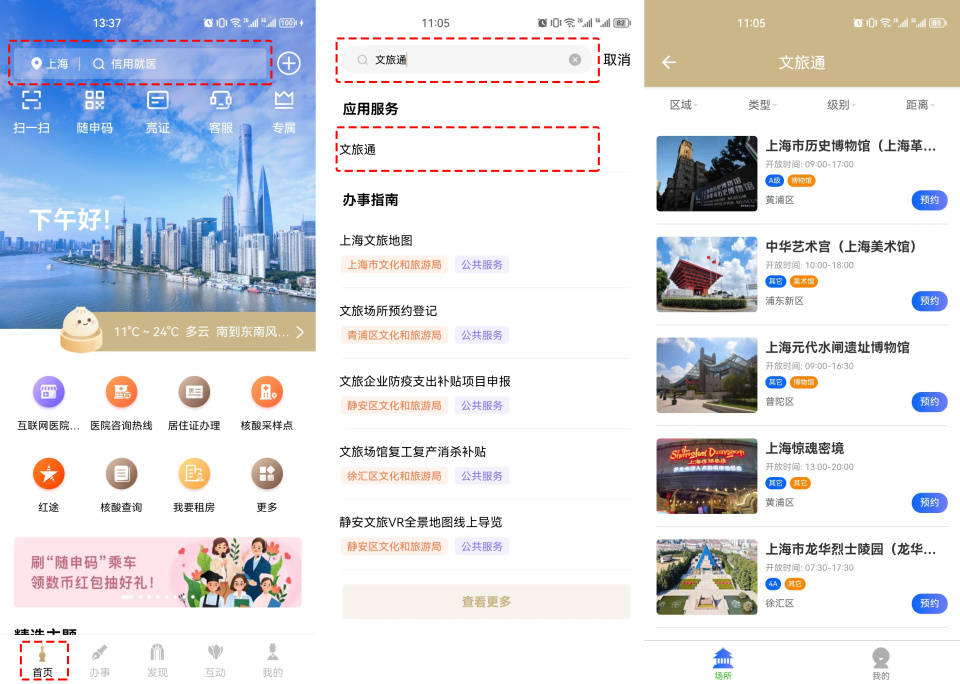Open 核酸采样点 service icon
Image resolution: width=960 pixels, height=684 pixels.
pyautogui.click(x=267, y=393)
